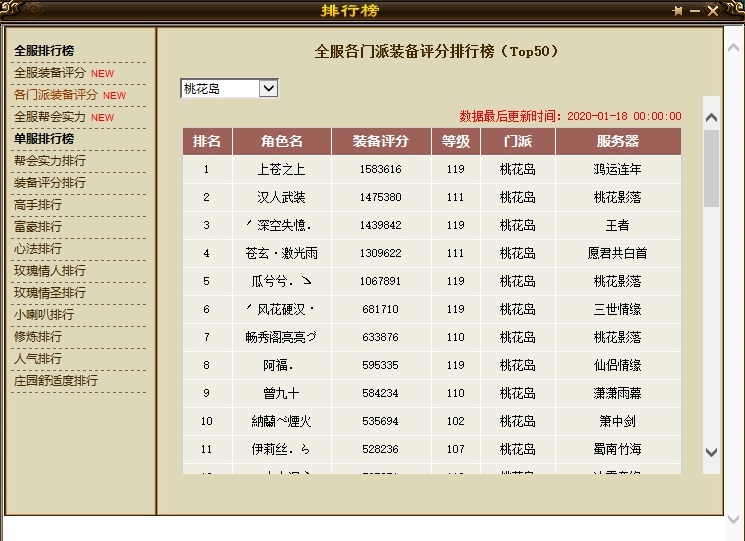Image resolution: width=745 pixels, height=541 pixels.
Task: Select character name 上苍之上
Action: (281, 169)
